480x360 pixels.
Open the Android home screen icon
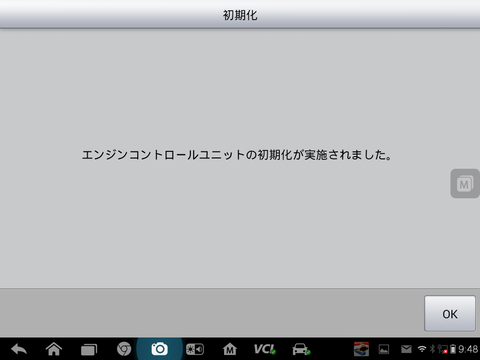pos(54,349)
